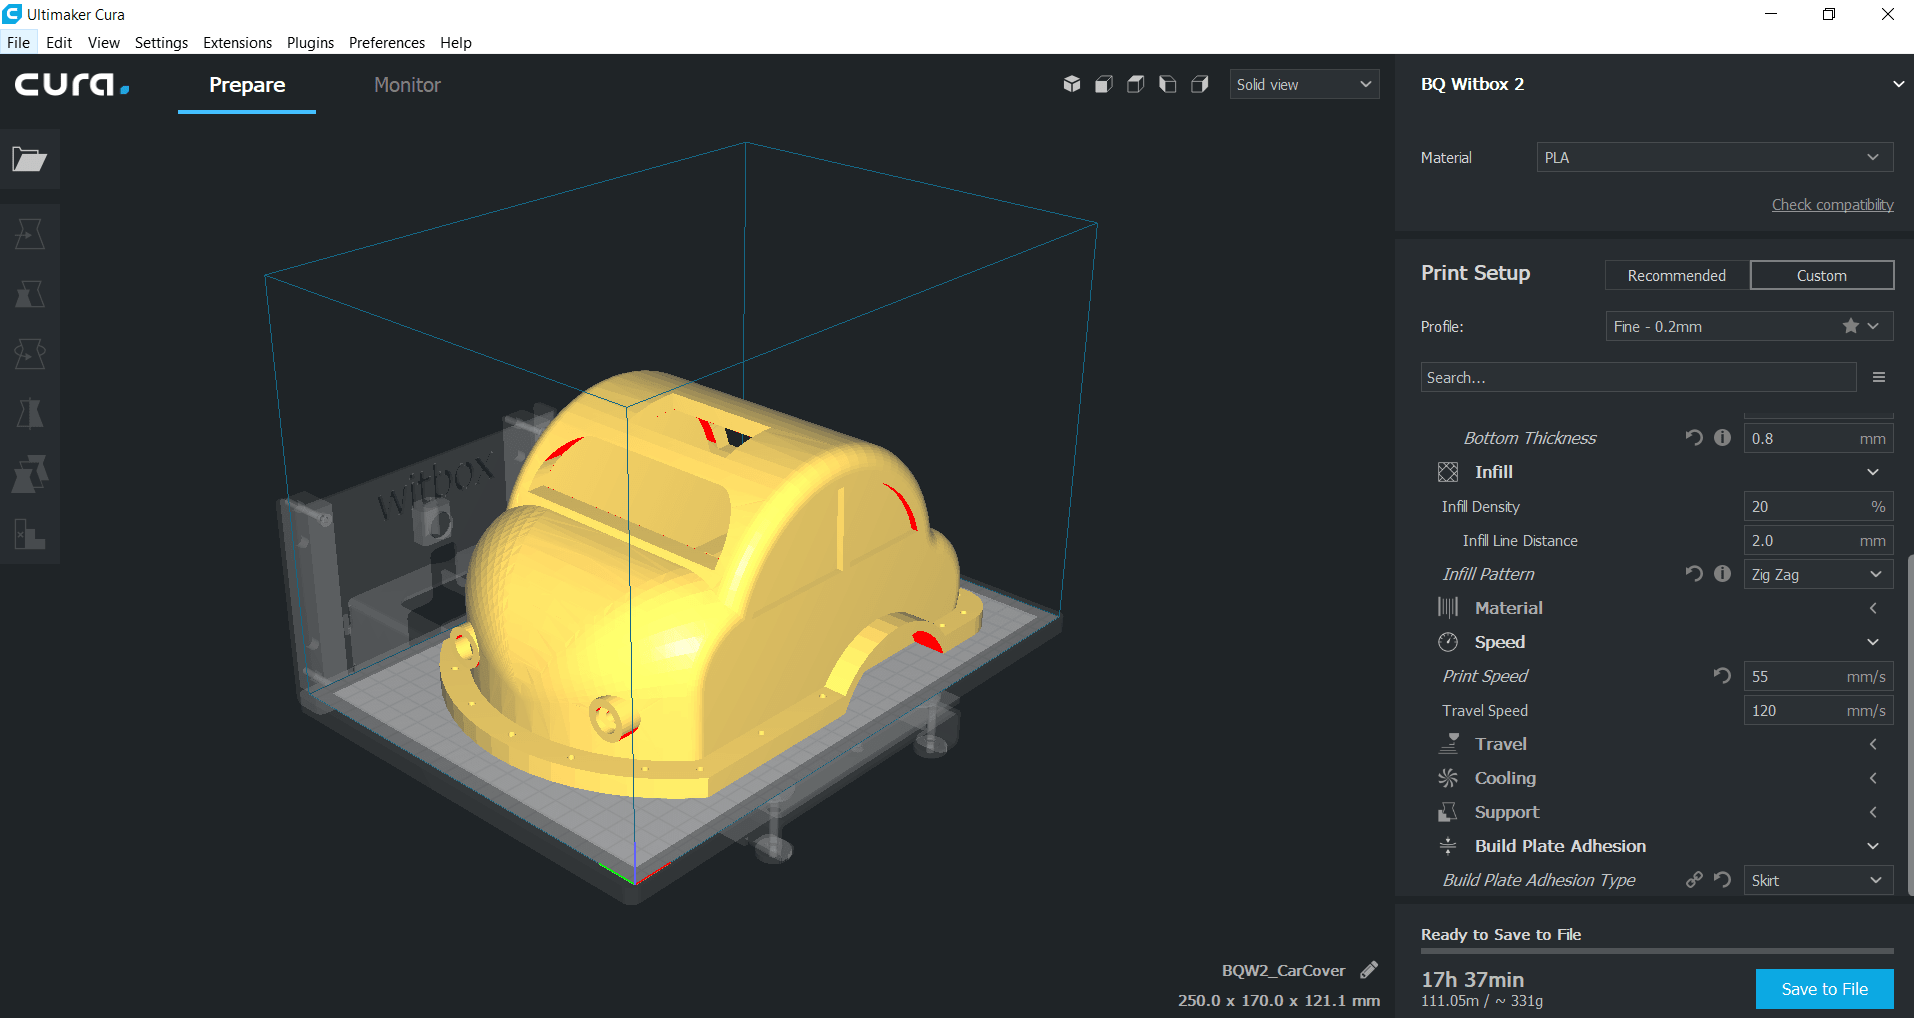Select the Per Model Settings tool
The image size is (1914, 1018).
tap(29, 474)
